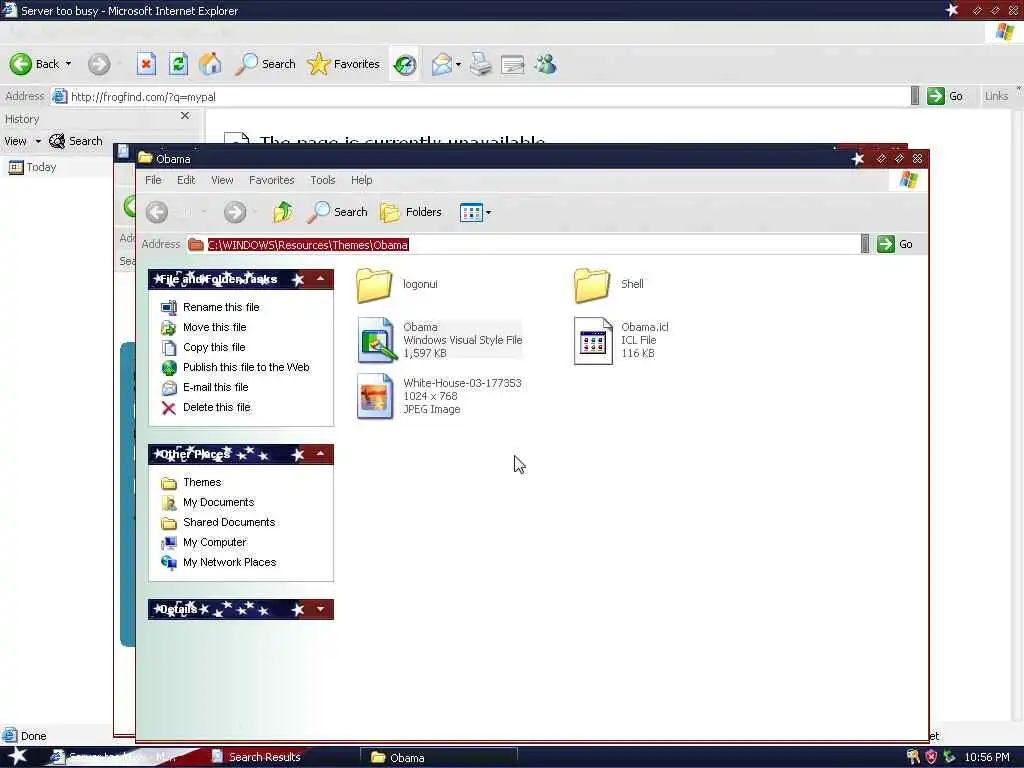Click the Mail icon in Internet Explorer
1024x768 pixels.
click(x=441, y=64)
